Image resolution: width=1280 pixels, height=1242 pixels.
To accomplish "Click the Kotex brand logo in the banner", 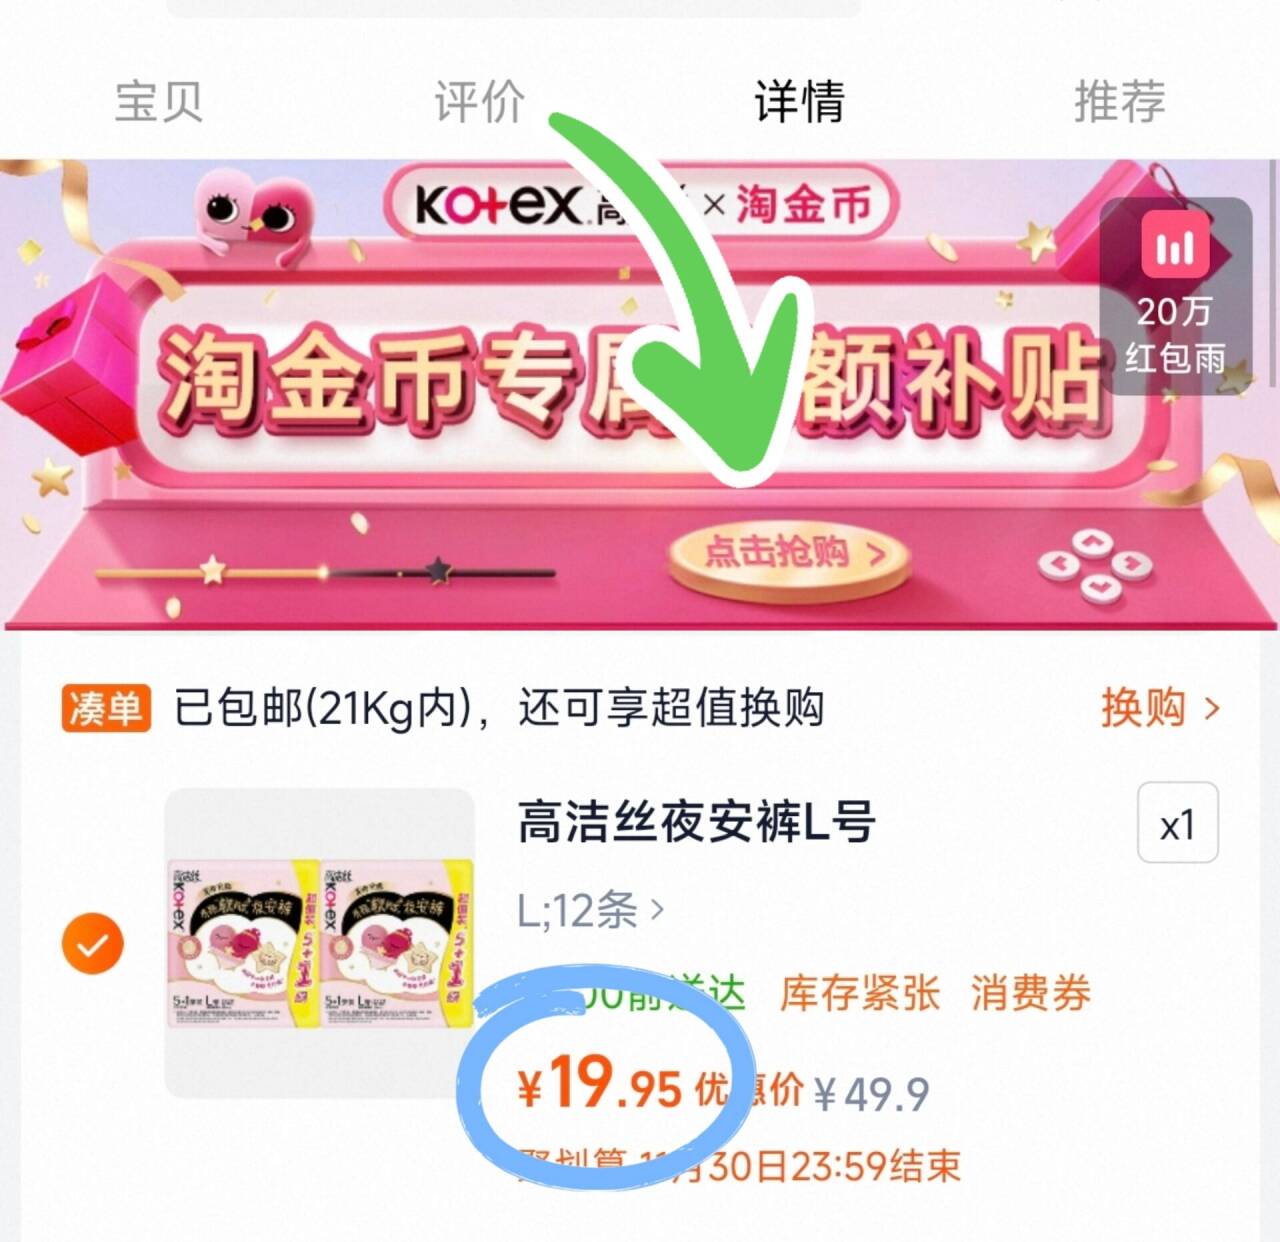I will pyautogui.click(x=499, y=206).
